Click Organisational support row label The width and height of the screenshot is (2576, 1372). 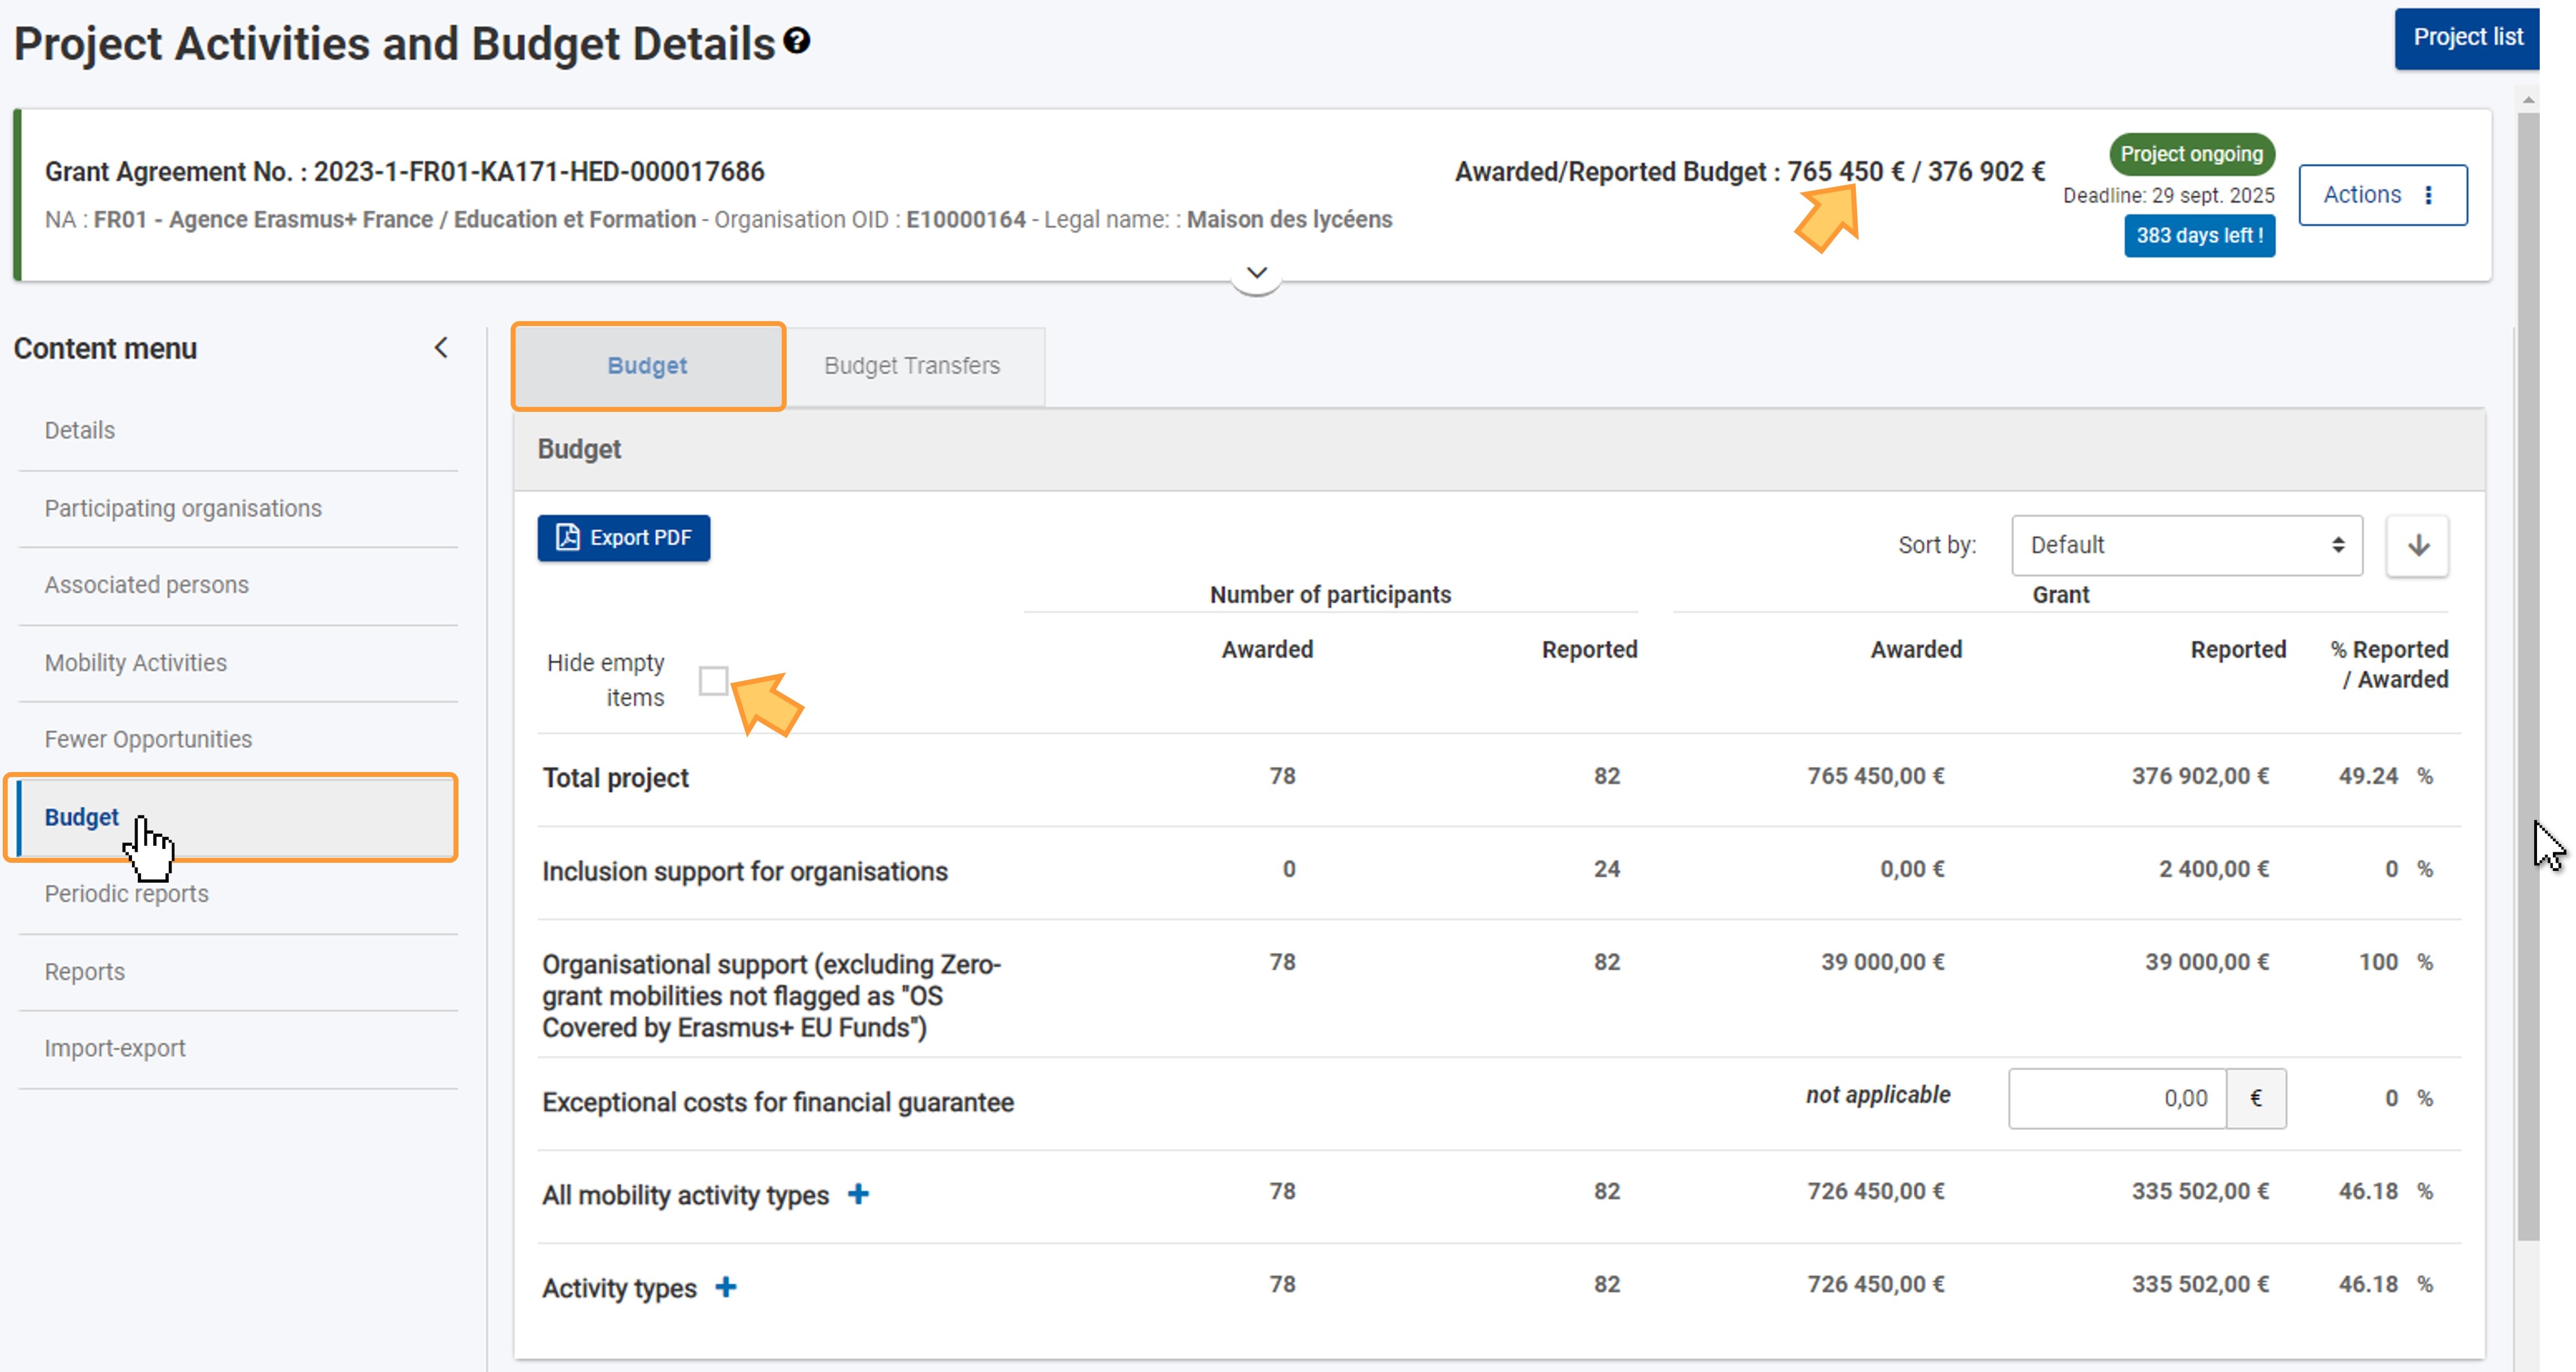click(x=772, y=996)
